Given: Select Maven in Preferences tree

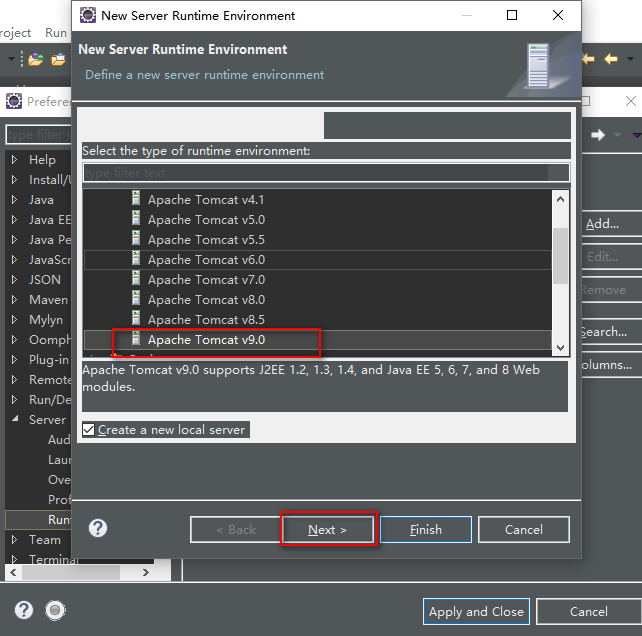Looking at the screenshot, I should click(x=48, y=300).
